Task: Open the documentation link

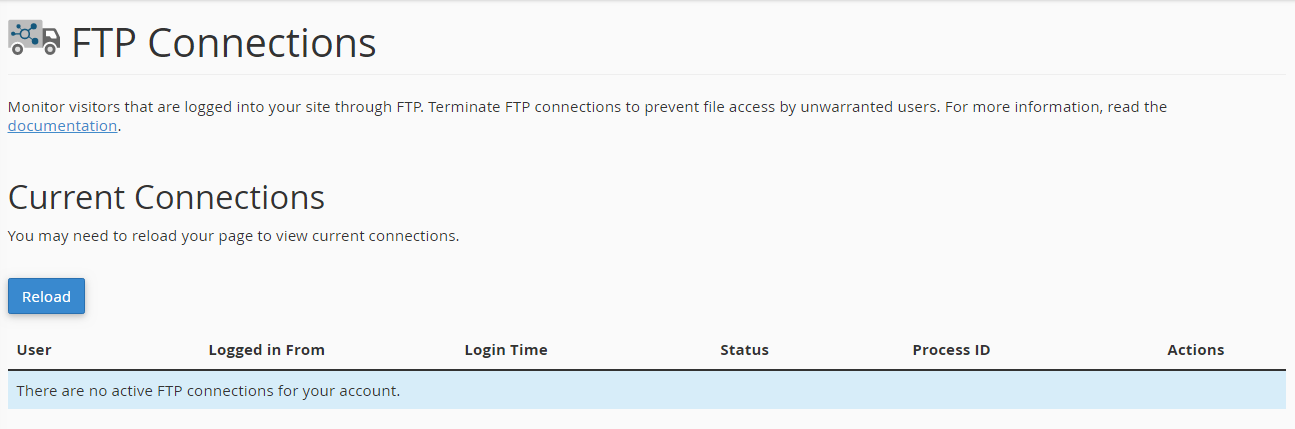Action: pyautogui.click(x=62, y=126)
